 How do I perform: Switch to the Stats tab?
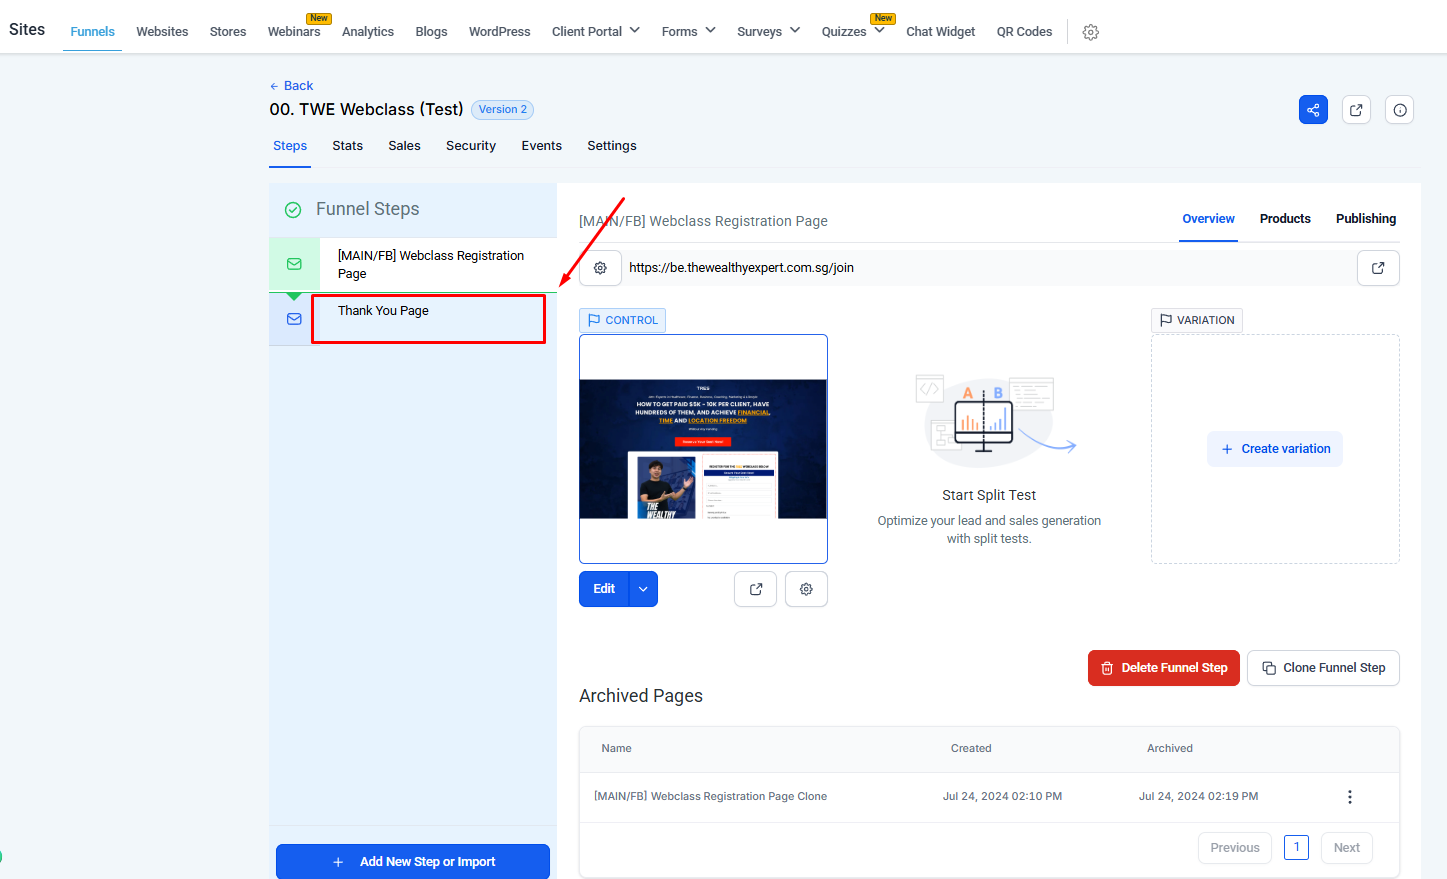tap(347, 146)
